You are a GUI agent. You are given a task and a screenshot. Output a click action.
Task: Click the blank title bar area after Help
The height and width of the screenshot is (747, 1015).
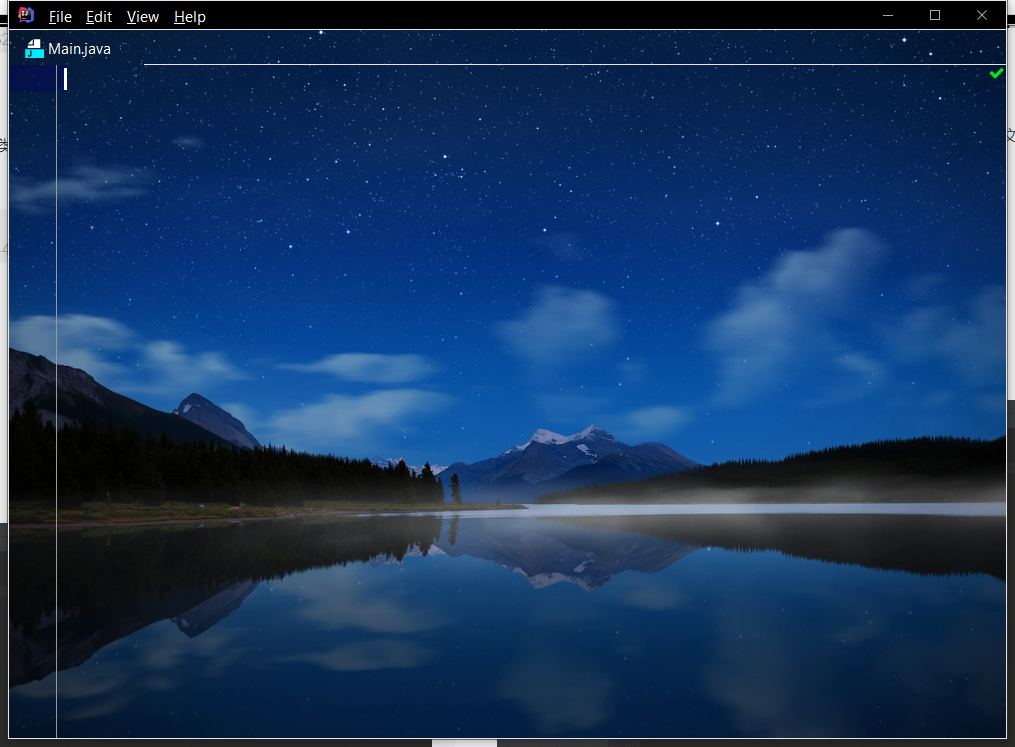click(x=540, y=15)
